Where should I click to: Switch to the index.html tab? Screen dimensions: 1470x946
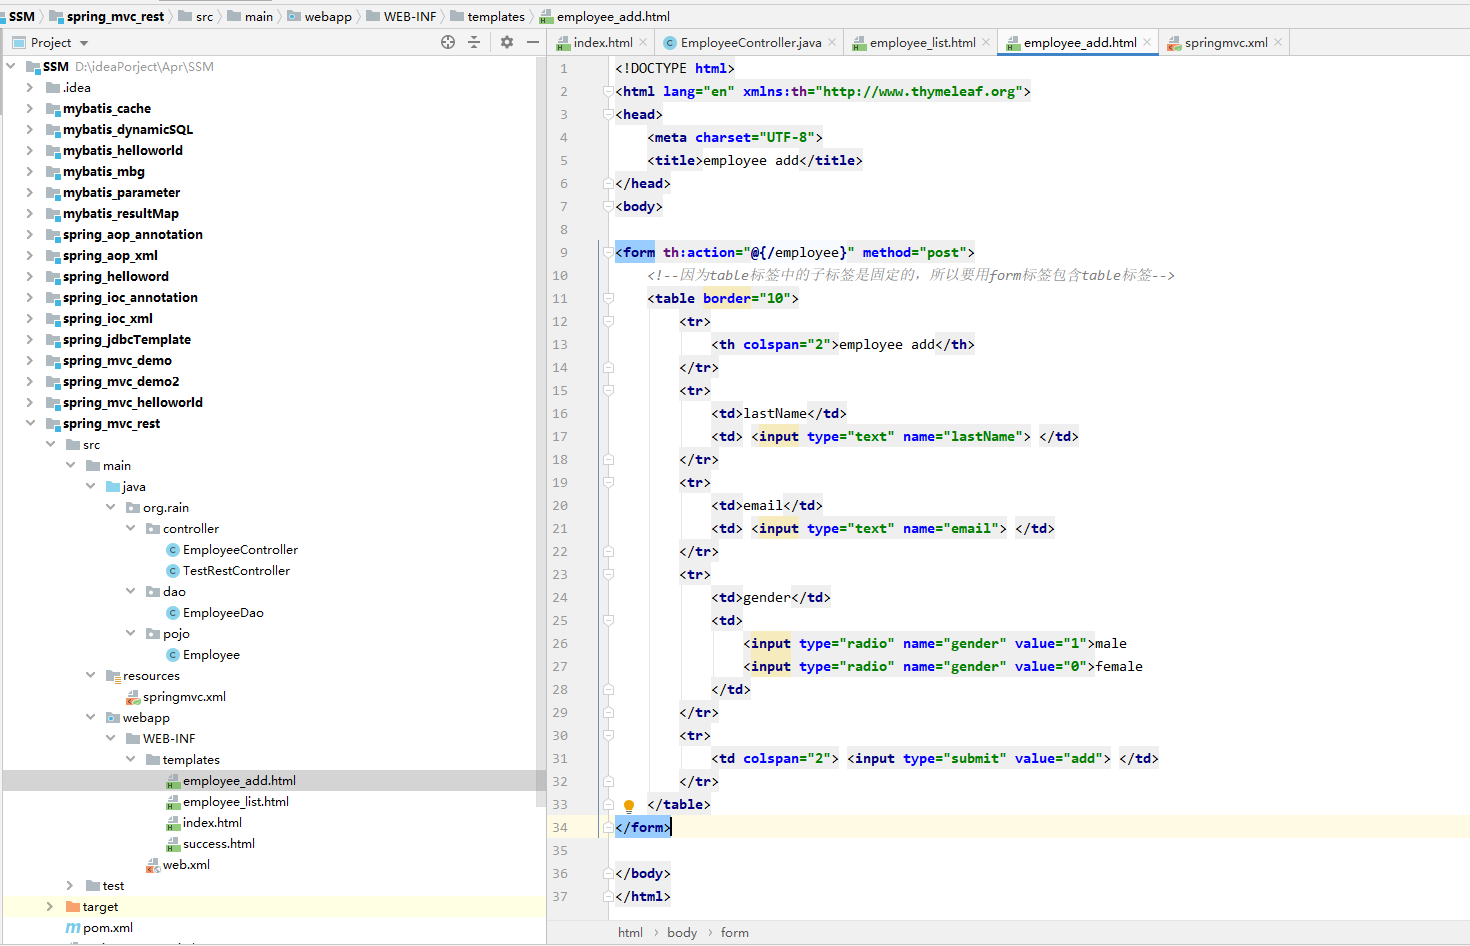603,42
